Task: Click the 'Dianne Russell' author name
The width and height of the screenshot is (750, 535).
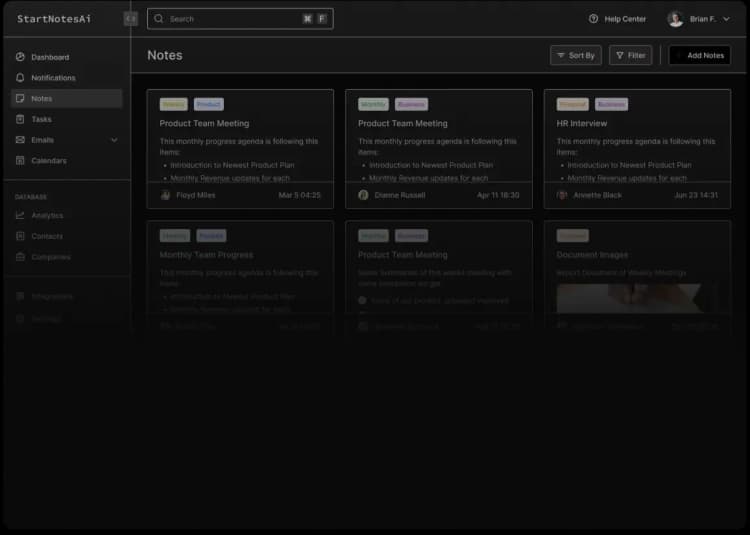Action: click(400, 195)
